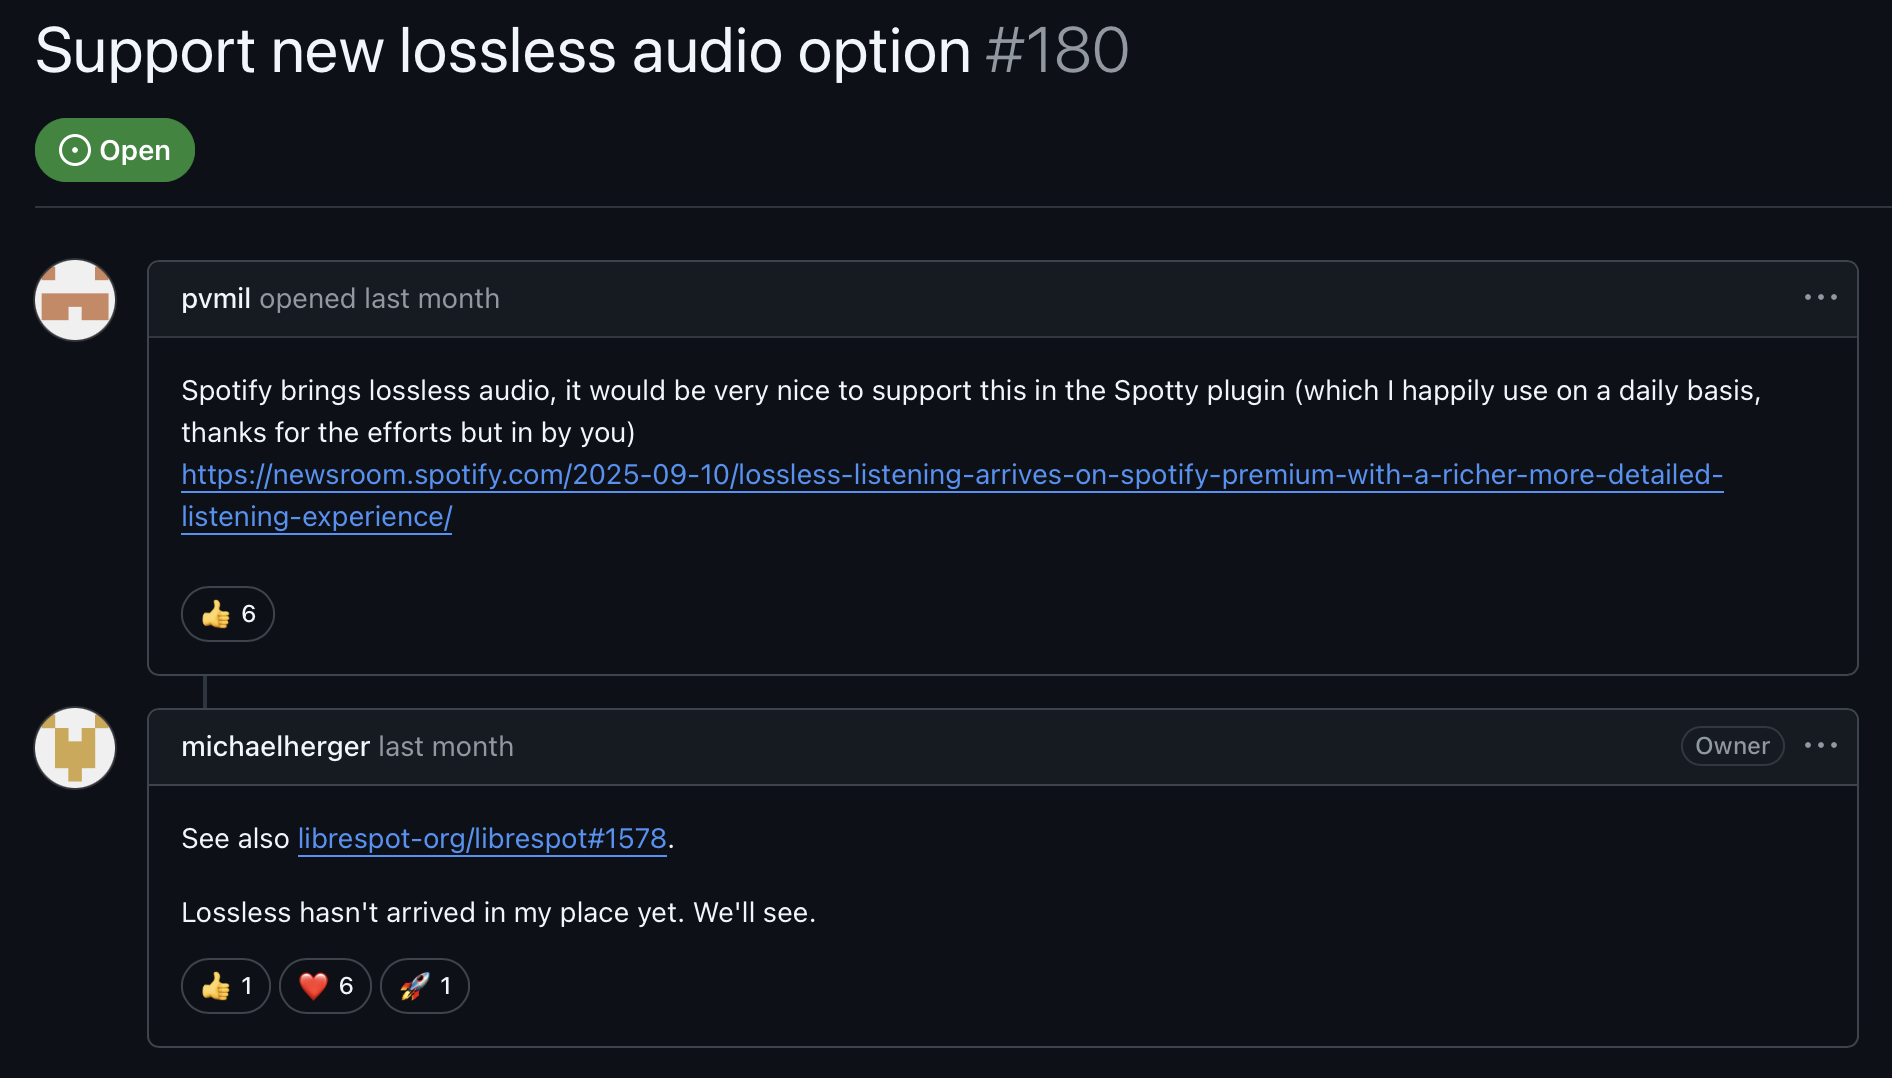
Task: Open michaelherger's avatar image
Action: pyautogui.click(x=75, y=748)
